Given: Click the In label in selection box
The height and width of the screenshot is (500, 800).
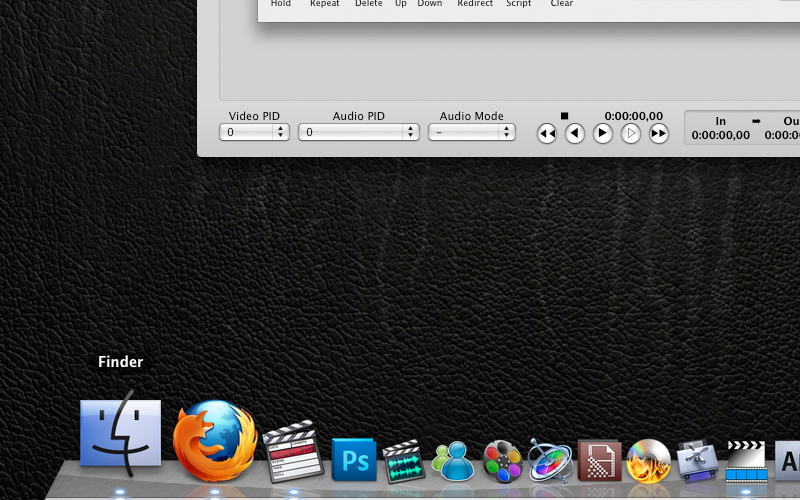Looking at the screenshot, I should (x=720, y=121).
